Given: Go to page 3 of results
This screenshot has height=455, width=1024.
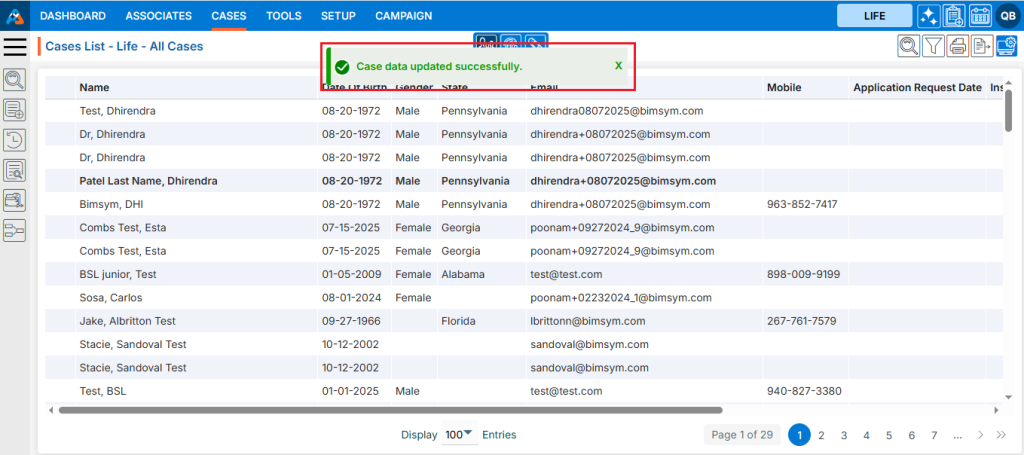Looking at the screenshot, I should [x=844, y=435].
